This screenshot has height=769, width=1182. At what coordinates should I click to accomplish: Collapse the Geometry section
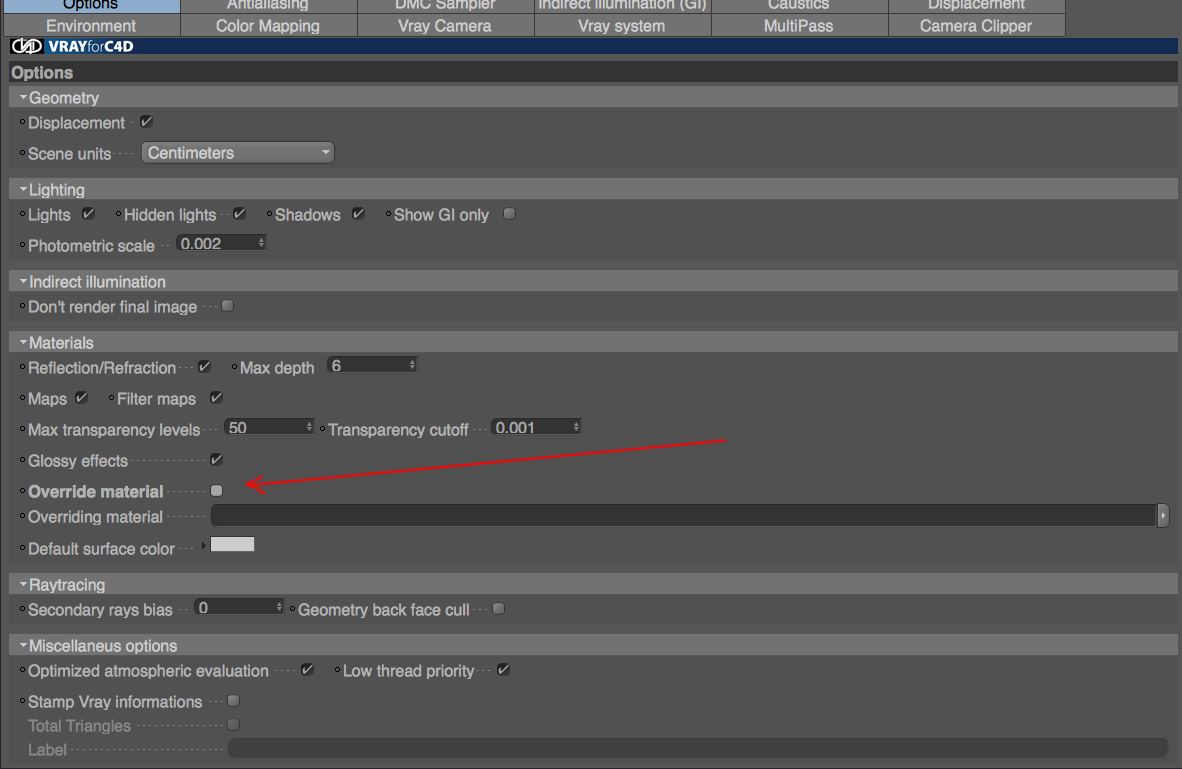pos(23,97)
